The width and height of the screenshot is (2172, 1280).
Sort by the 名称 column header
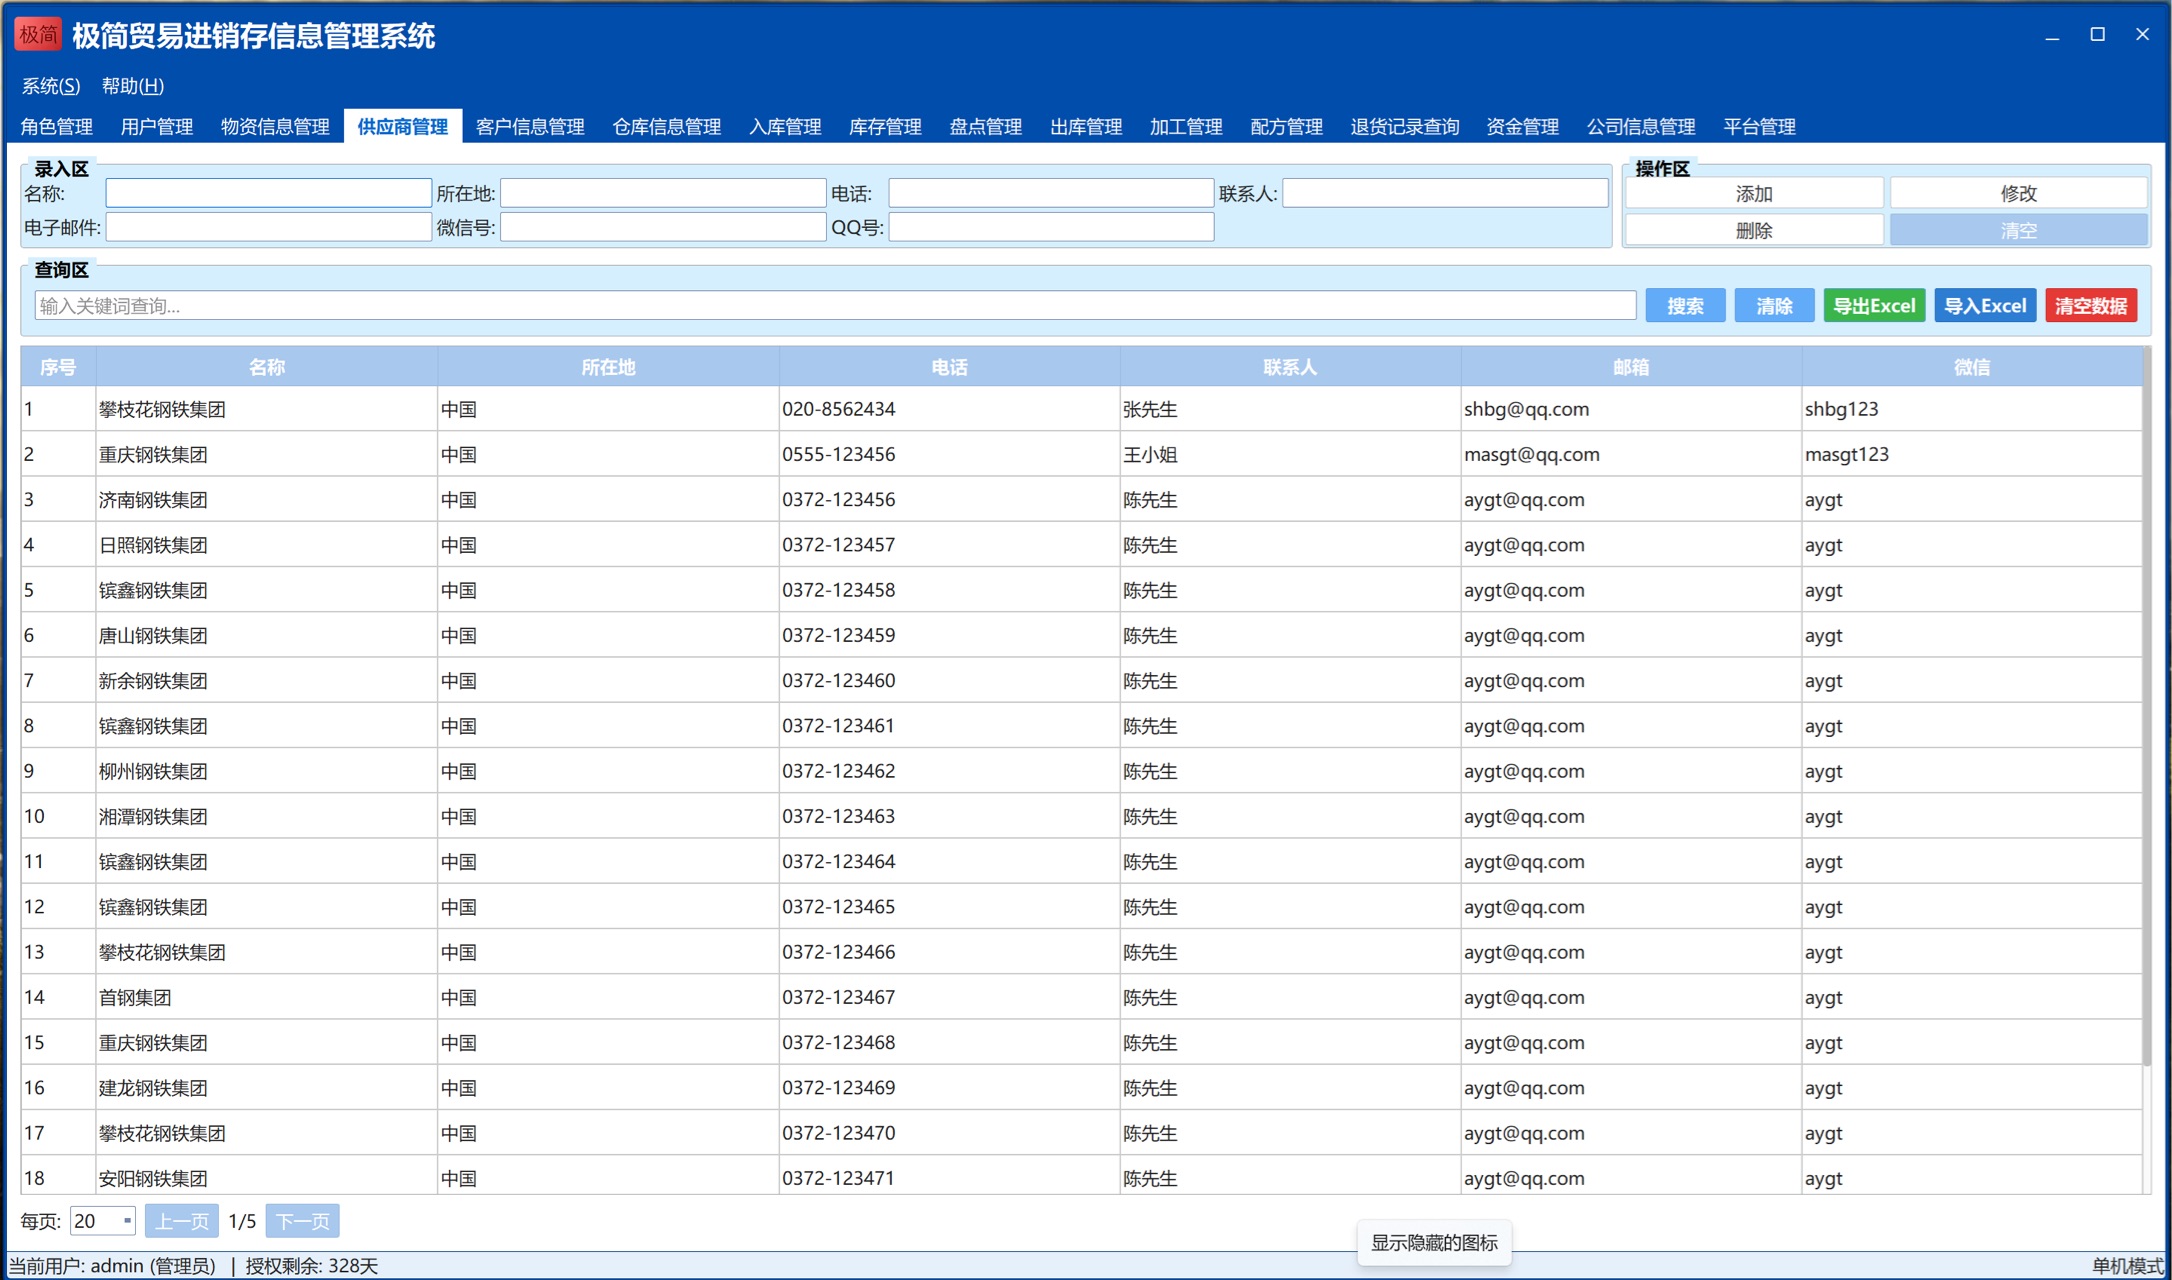click(267, 367)
